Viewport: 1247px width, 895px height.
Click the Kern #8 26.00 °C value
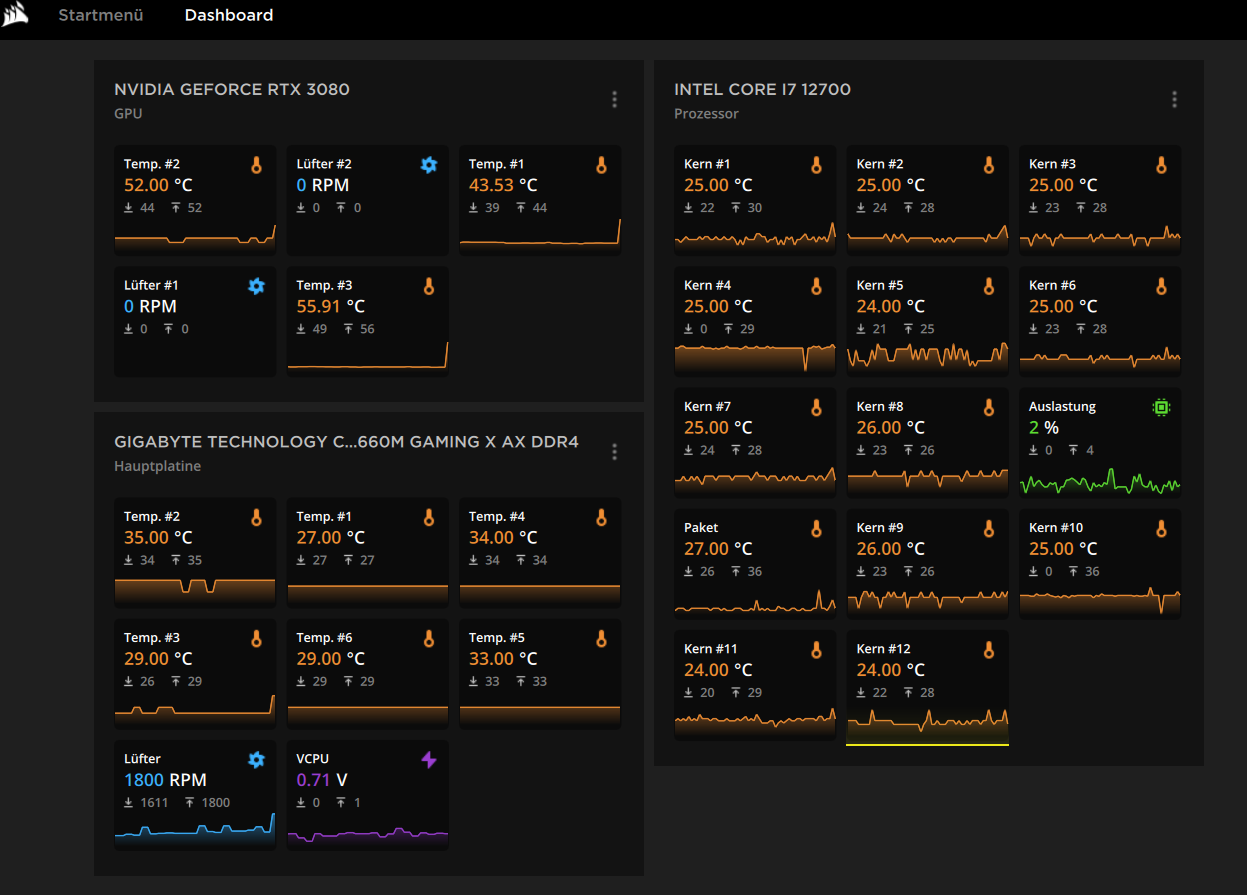tap(891, 427)
